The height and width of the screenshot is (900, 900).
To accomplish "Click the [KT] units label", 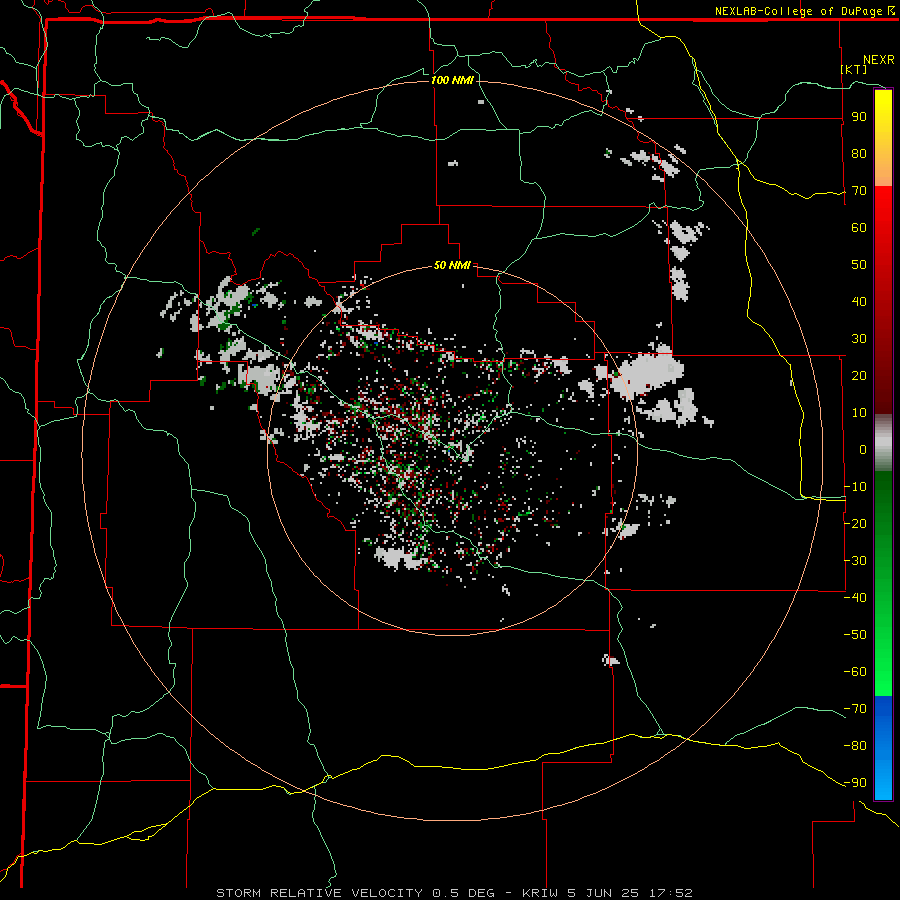I will (854, 69).
